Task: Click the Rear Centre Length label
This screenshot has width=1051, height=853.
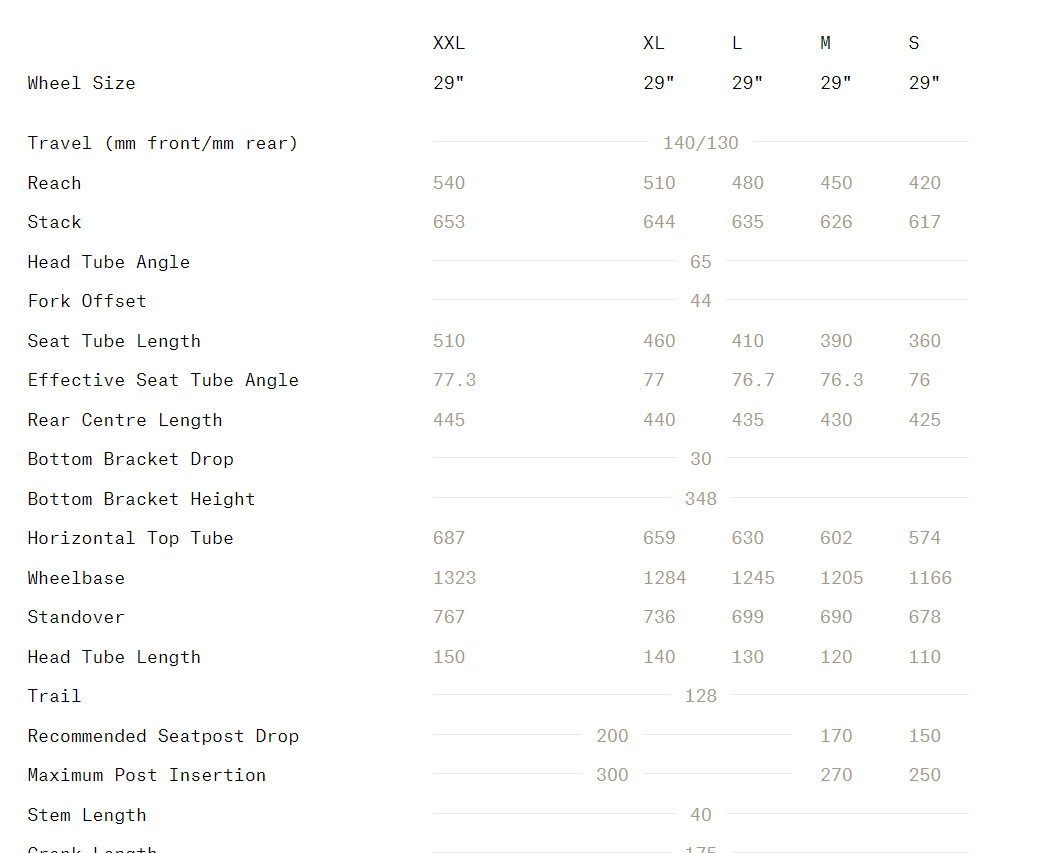Action: pyautogui.click(x=125, y=420)
